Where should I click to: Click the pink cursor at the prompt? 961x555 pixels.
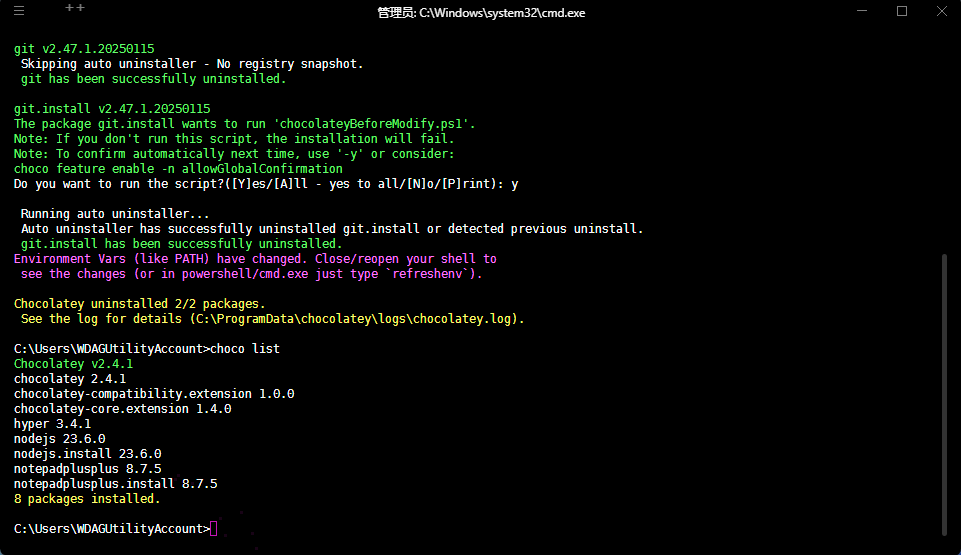214,529
